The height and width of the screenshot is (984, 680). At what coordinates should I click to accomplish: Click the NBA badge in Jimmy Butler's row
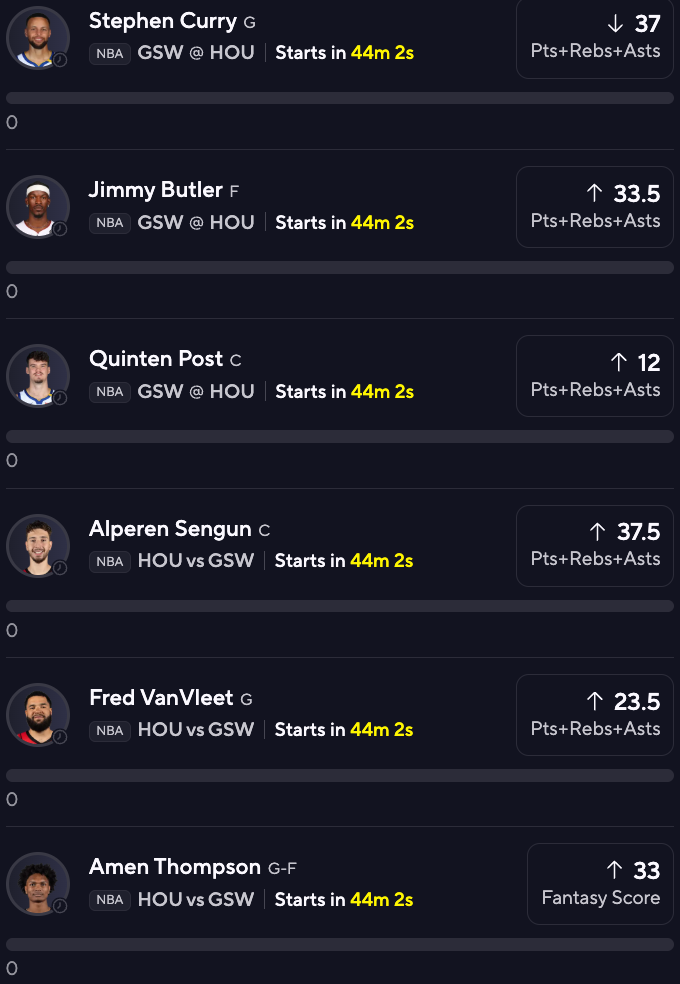point(110,223)
